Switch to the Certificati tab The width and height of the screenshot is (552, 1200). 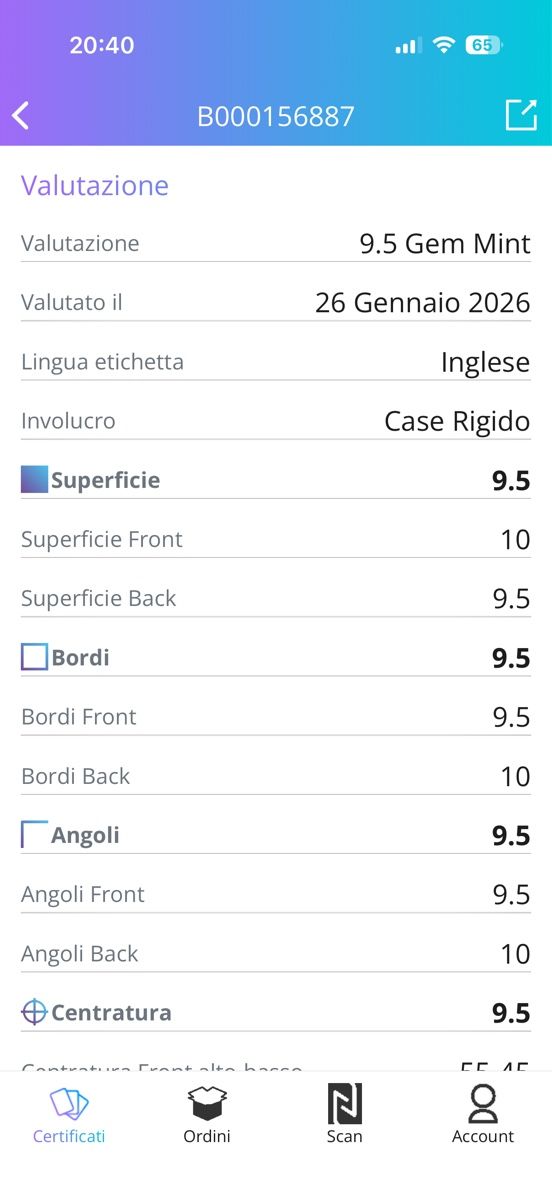pyautogui.click(x=69, y=1116)
